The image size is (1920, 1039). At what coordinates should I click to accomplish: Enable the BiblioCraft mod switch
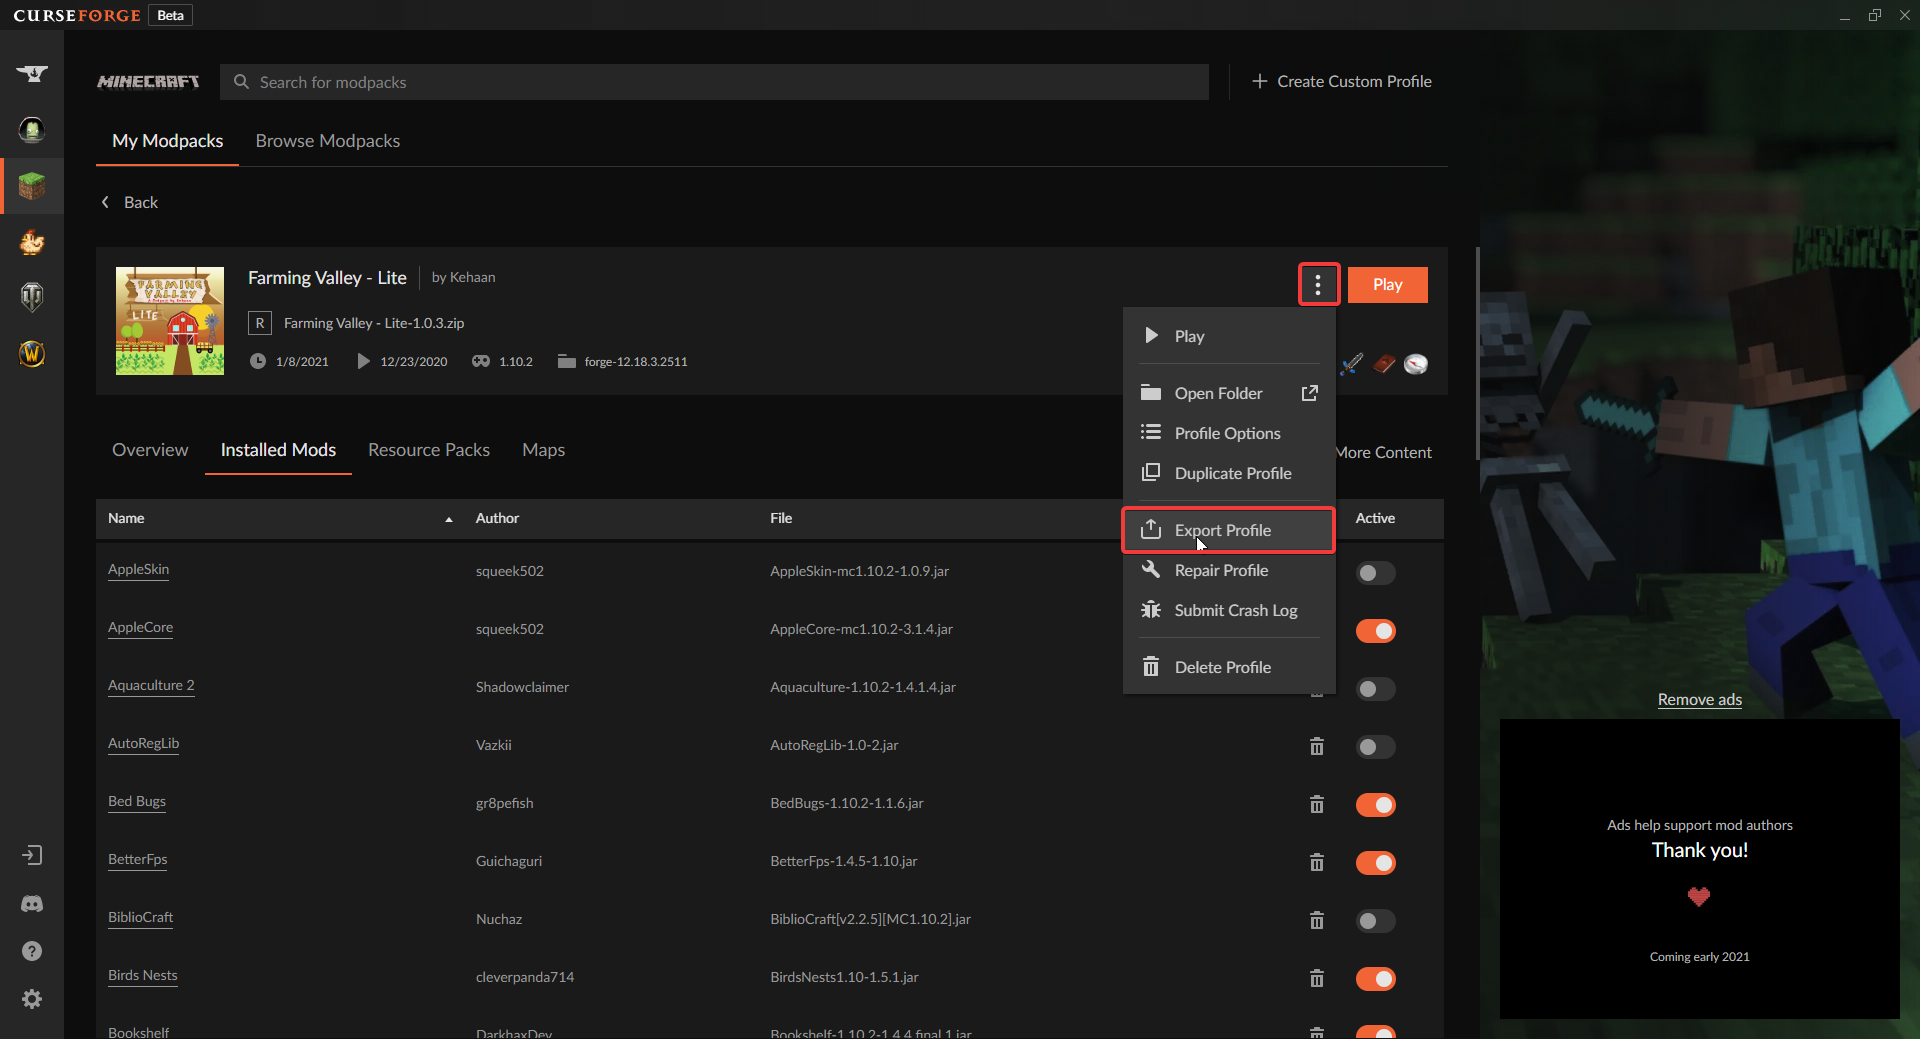tap(1375, 921)
